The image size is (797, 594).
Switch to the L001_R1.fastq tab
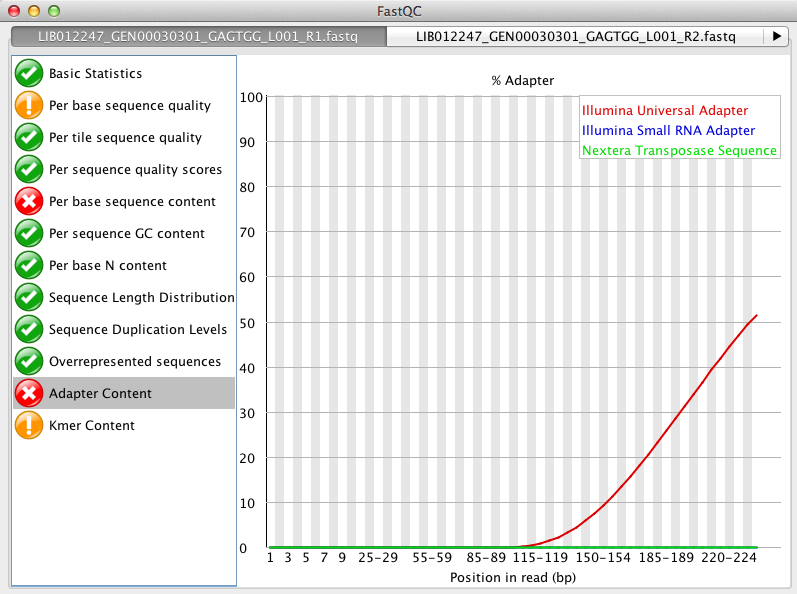[199, 37]
